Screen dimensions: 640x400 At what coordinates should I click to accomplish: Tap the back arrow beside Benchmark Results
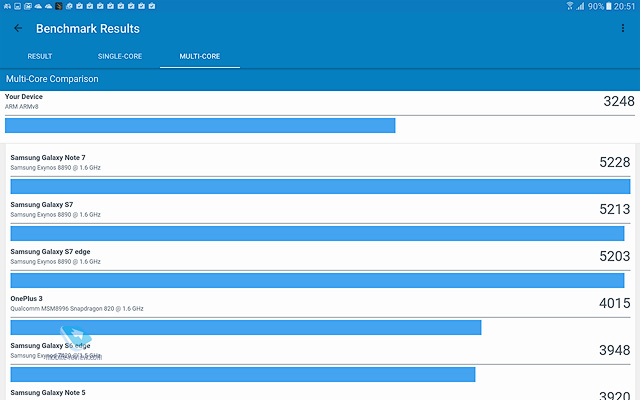click(x=18, y=28)
